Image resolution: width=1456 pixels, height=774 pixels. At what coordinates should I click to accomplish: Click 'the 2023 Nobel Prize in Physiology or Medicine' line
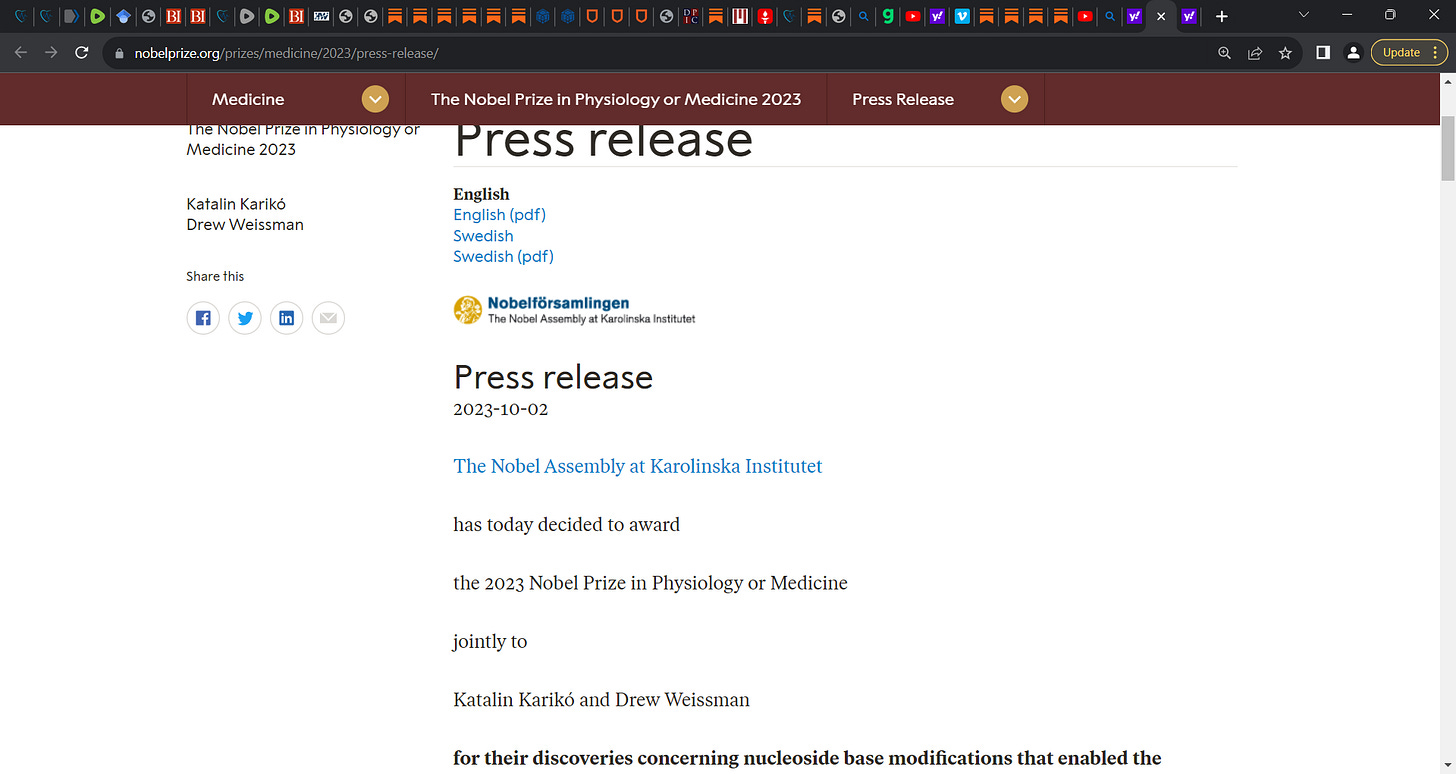pyautogui.click(x=650, y=583)
